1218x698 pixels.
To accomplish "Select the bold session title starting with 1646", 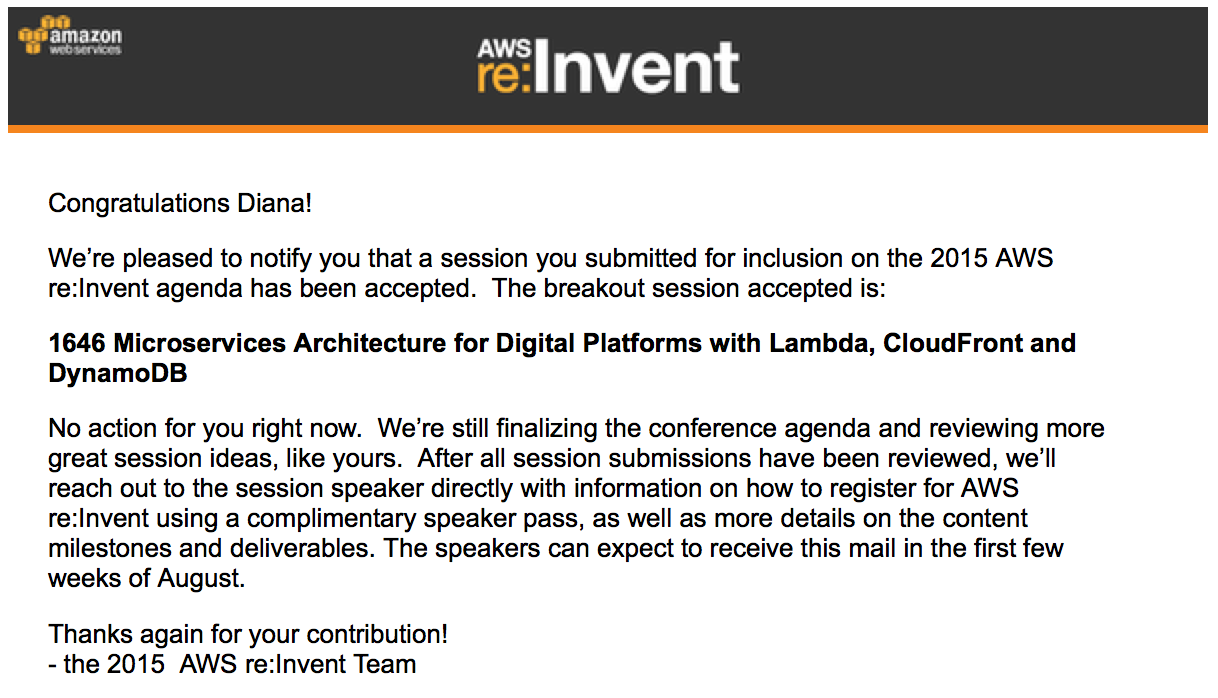I will click(562, 359).
